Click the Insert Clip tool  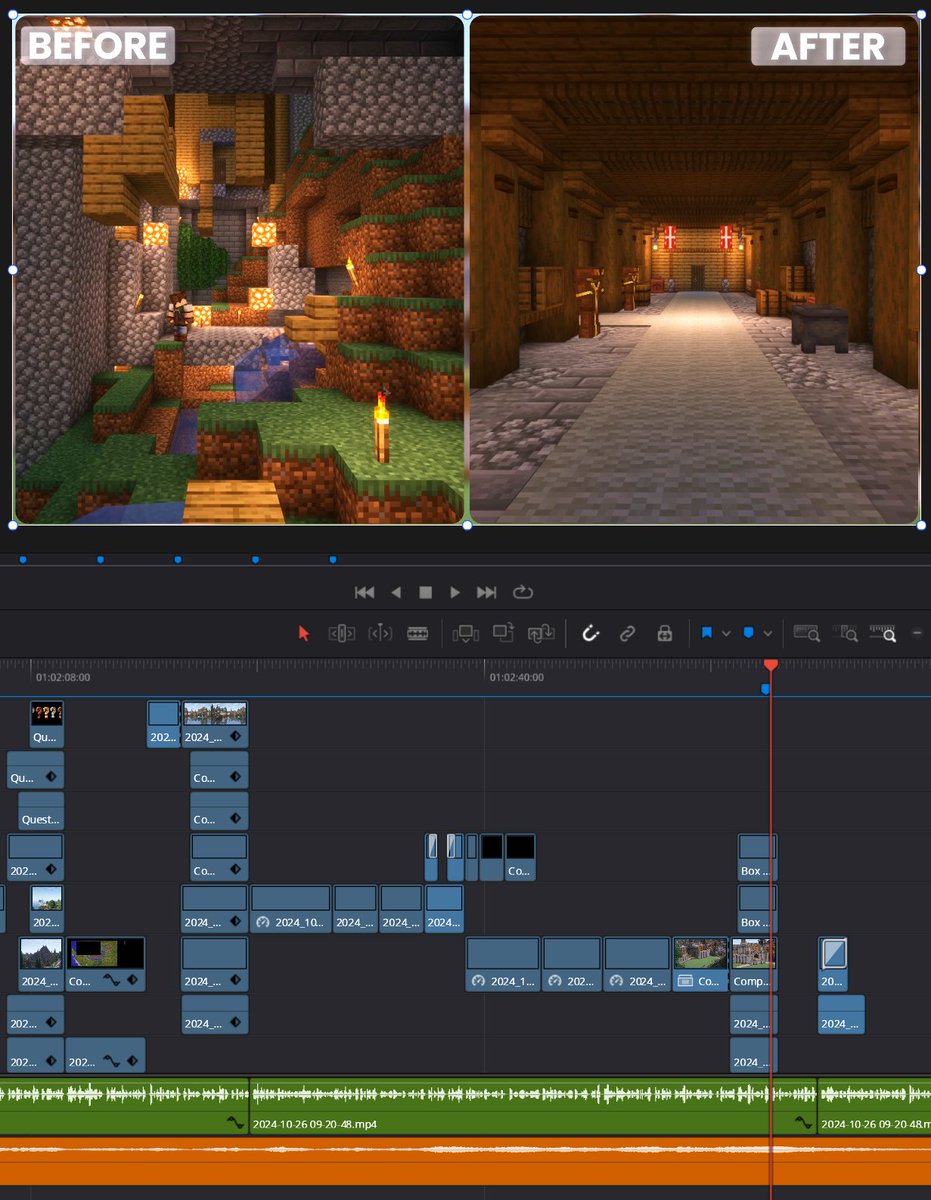coord(465,633)
